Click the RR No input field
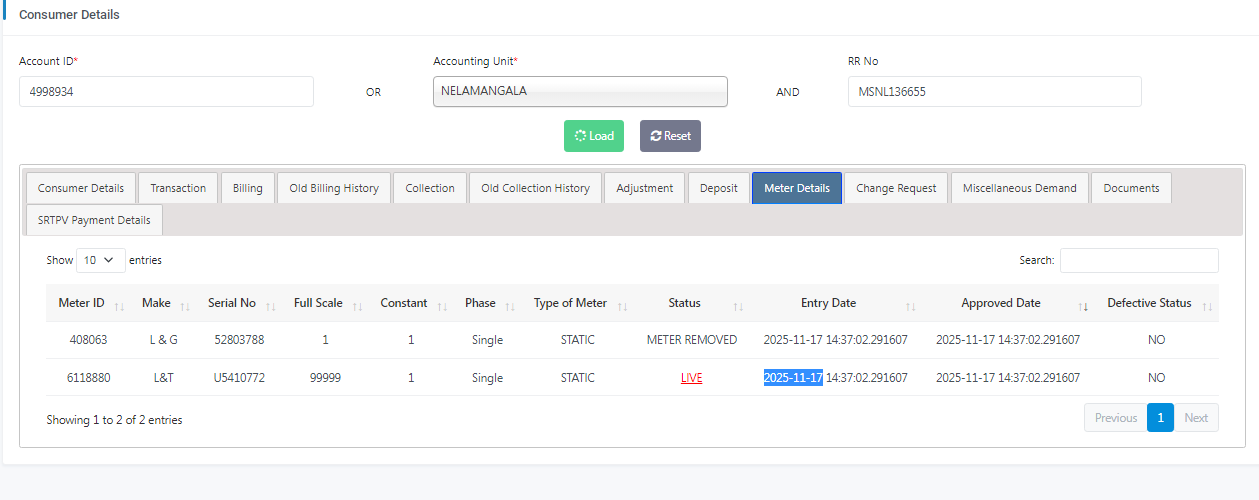Image resolution: width=1259 pixels, height=500 pixels. click(x=994, y=91)
